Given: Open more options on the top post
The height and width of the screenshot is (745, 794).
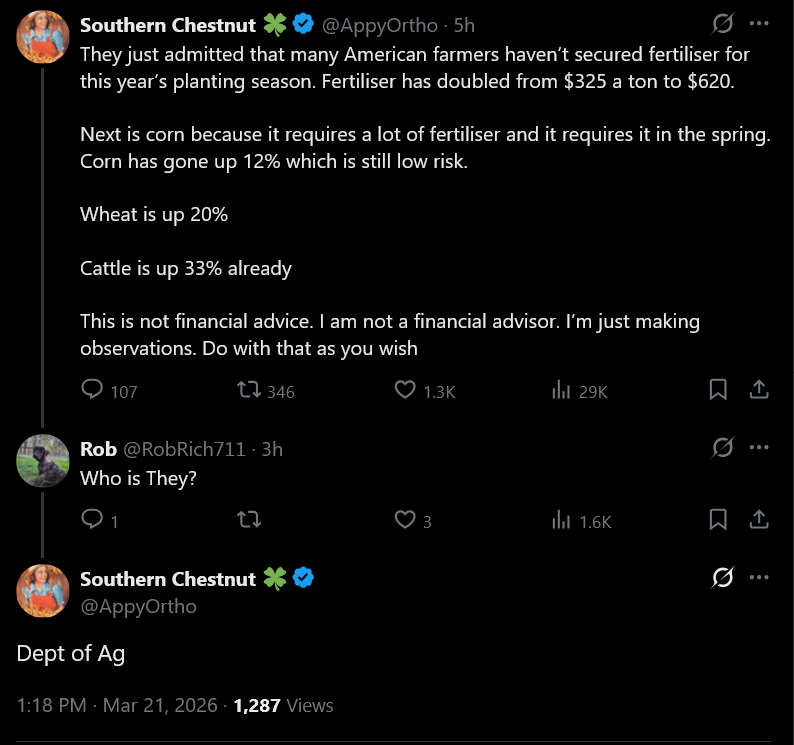Looking at the screenshot, I should (759, 25).
